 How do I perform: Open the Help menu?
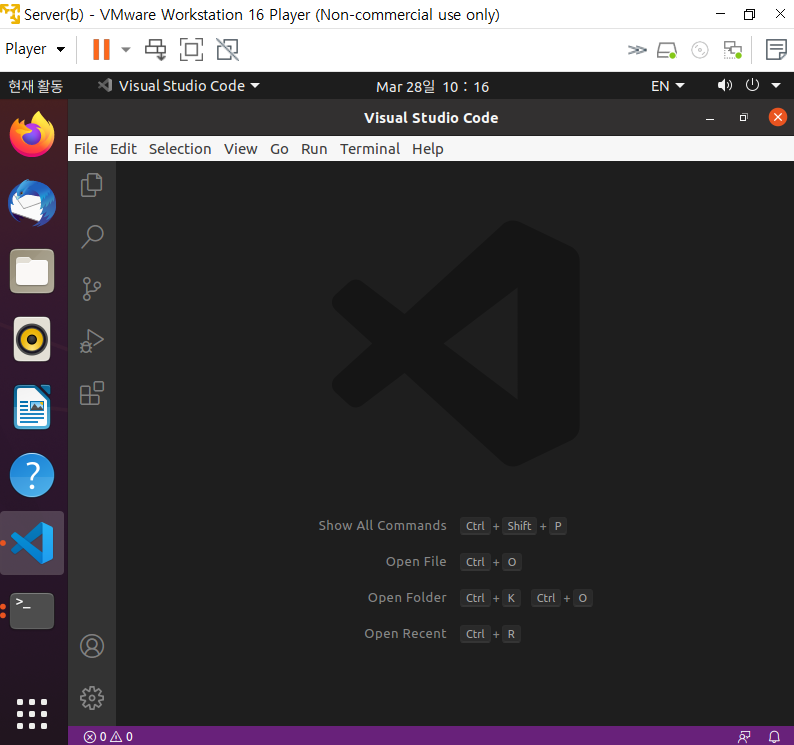pyautogui.click(x=427, y=149)
